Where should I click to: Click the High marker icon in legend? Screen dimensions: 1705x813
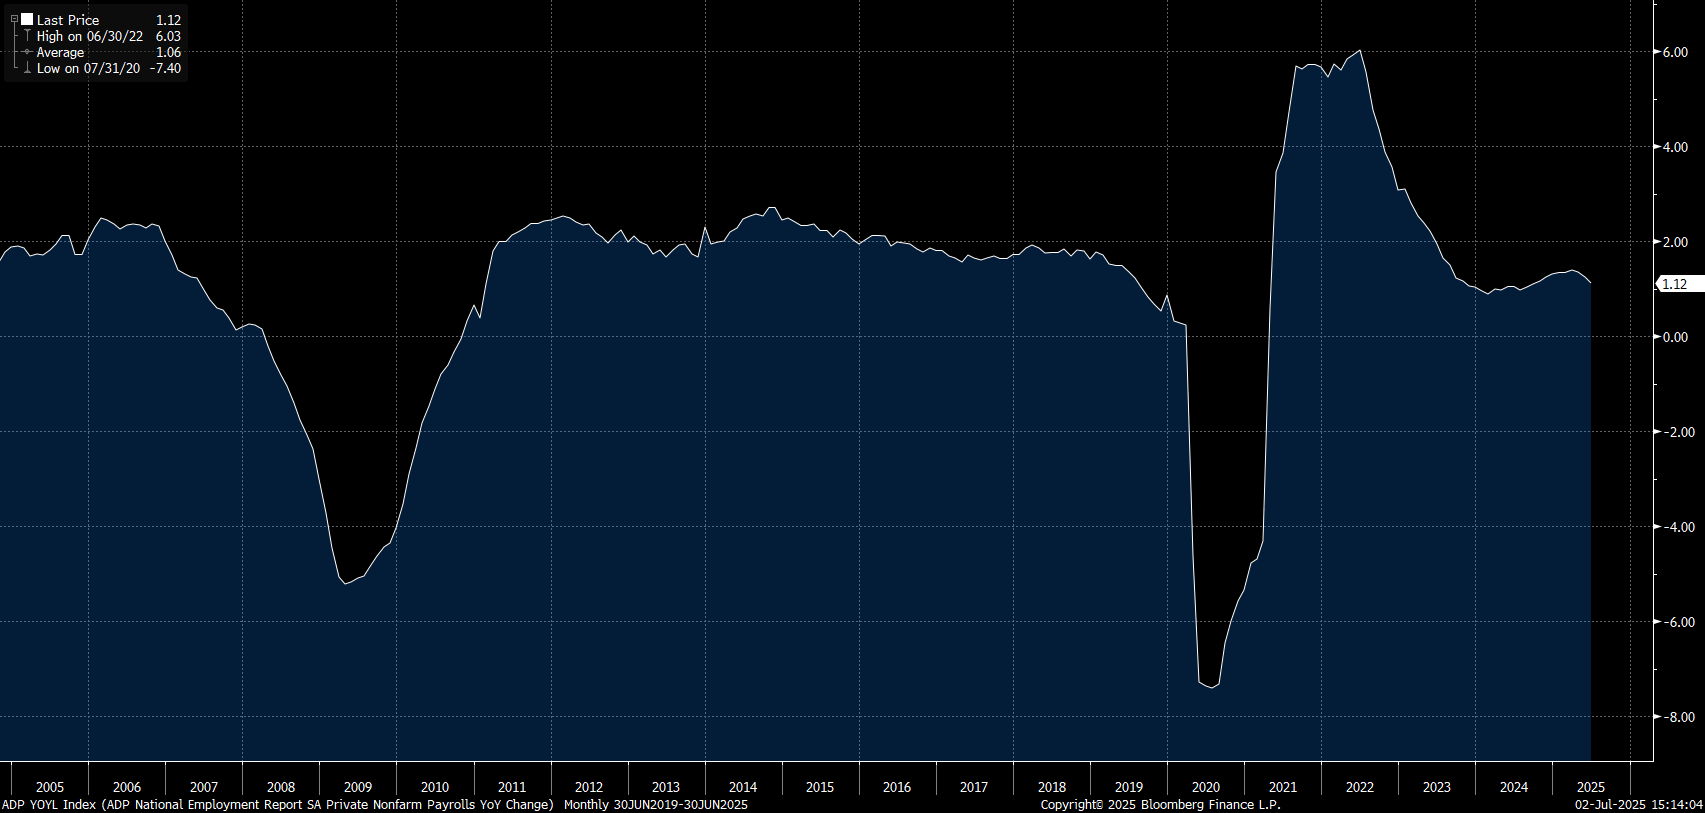point(27,36)
